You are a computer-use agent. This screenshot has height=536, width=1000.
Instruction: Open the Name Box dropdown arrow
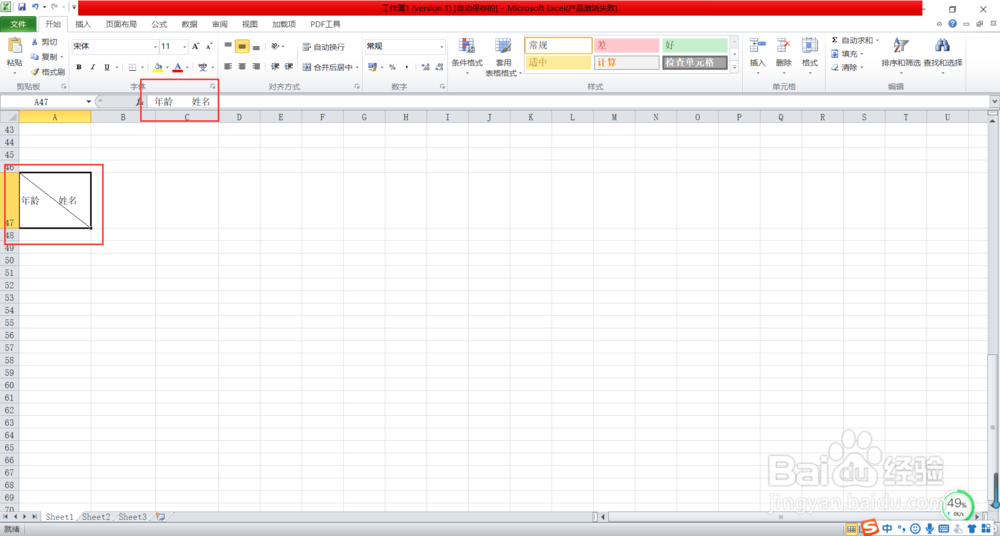click(x=89, y=102)
